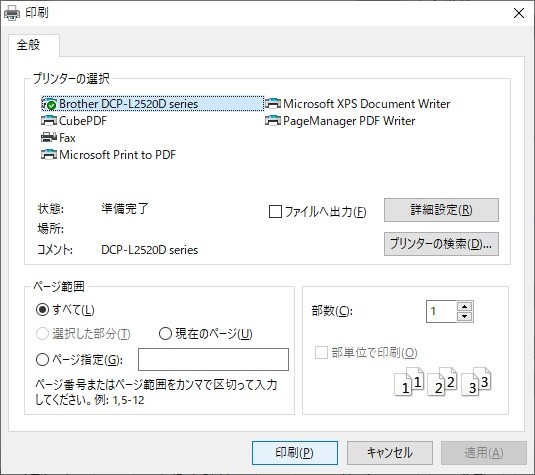Choose the PageManager PDF Writer icon
The image size is (535, 475).
pos(273,120)
